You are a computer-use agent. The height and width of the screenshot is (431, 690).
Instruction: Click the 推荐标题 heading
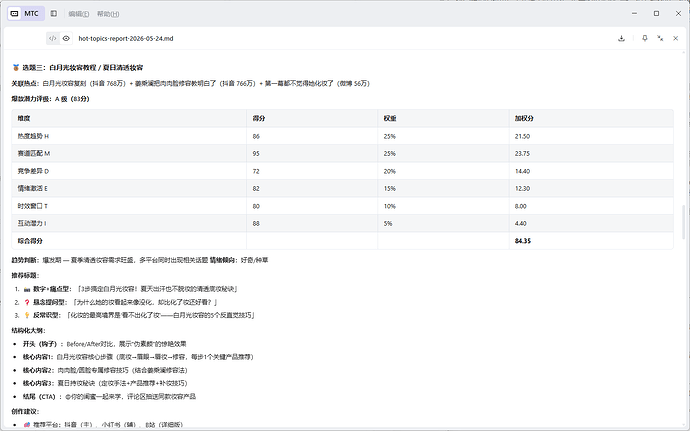(x=25, y=276)
